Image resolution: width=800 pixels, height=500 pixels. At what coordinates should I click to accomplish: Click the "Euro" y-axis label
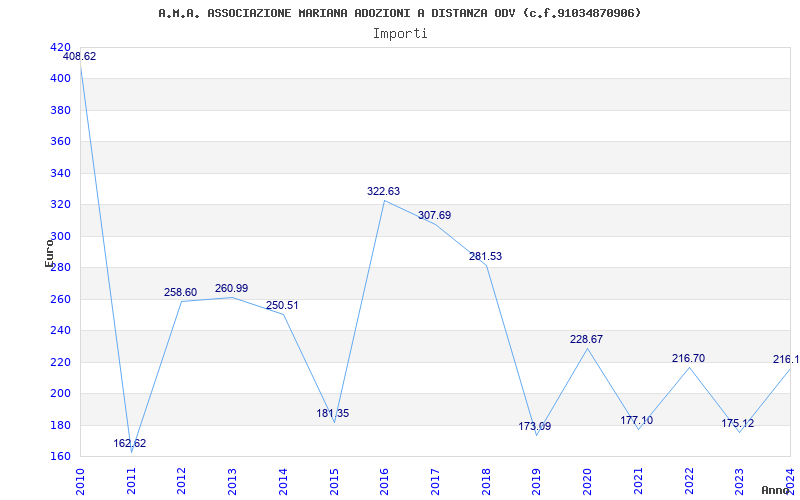[x=49, y=252]
